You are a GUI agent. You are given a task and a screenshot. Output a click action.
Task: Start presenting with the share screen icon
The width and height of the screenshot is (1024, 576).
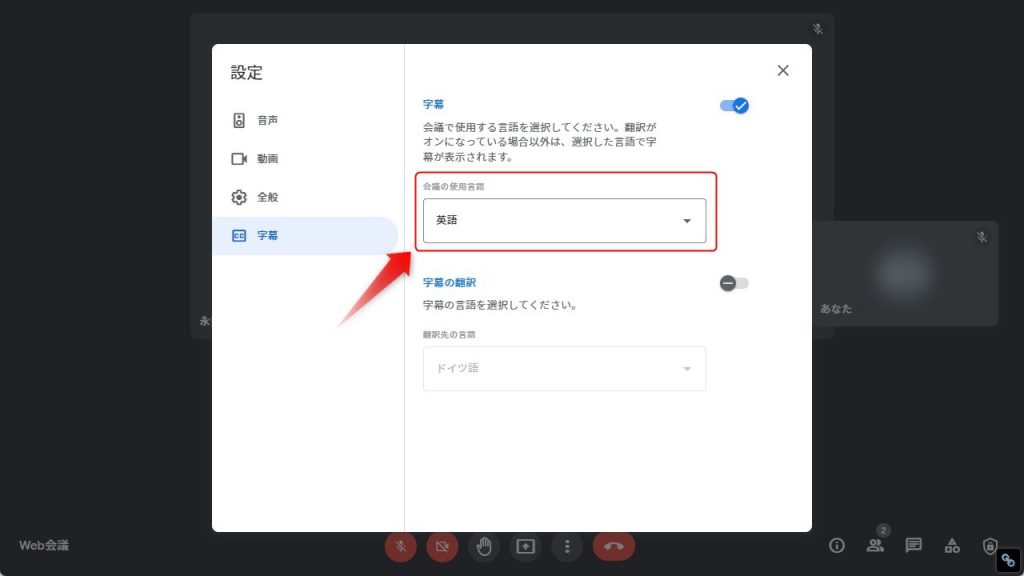526,546
